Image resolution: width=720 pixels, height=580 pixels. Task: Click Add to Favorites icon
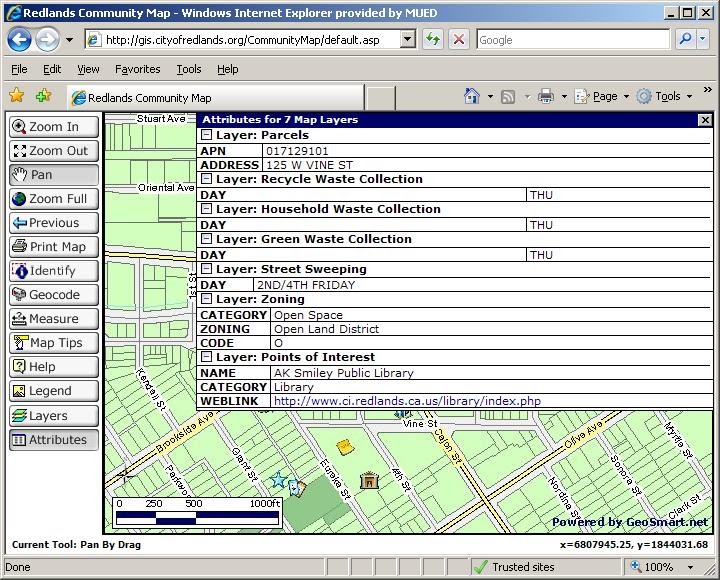pyautogui.click(x=44, y=96)
